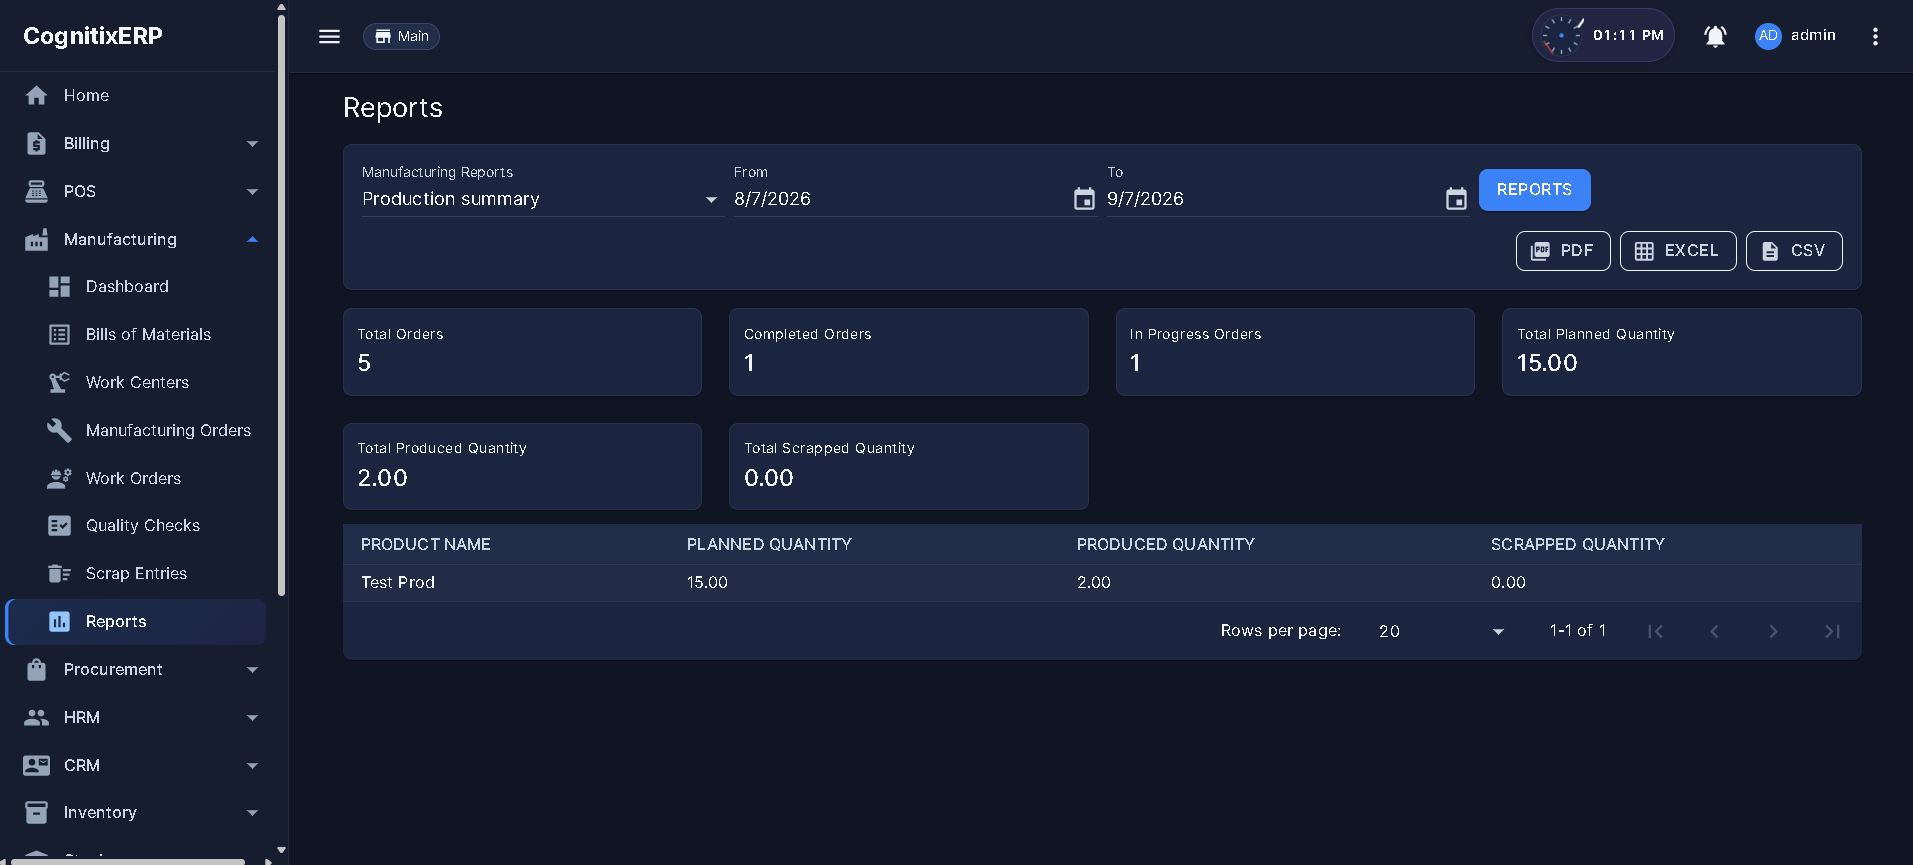Image resolution: width=1913 pixels, height=865 pixels.
Task: Open the From date calendar picker
Action: pyautogui.click(x=1084, y=199)
